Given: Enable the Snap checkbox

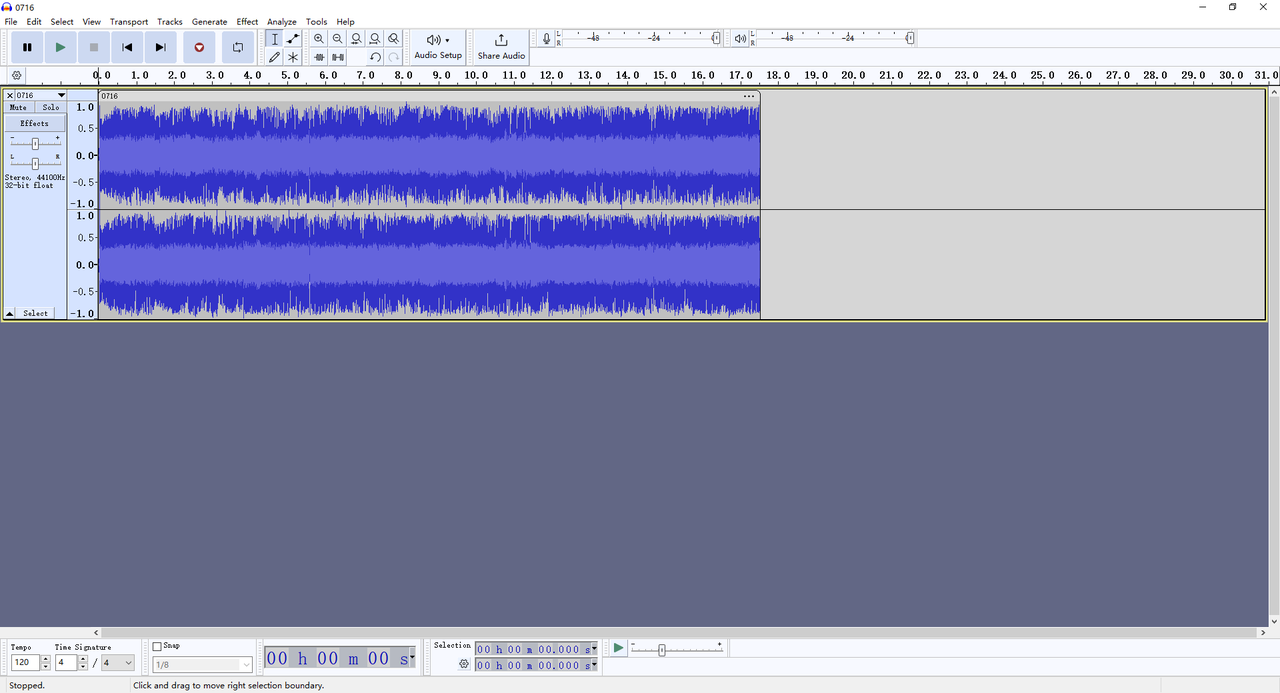Looking at the screenshot, I should point(157,646).
